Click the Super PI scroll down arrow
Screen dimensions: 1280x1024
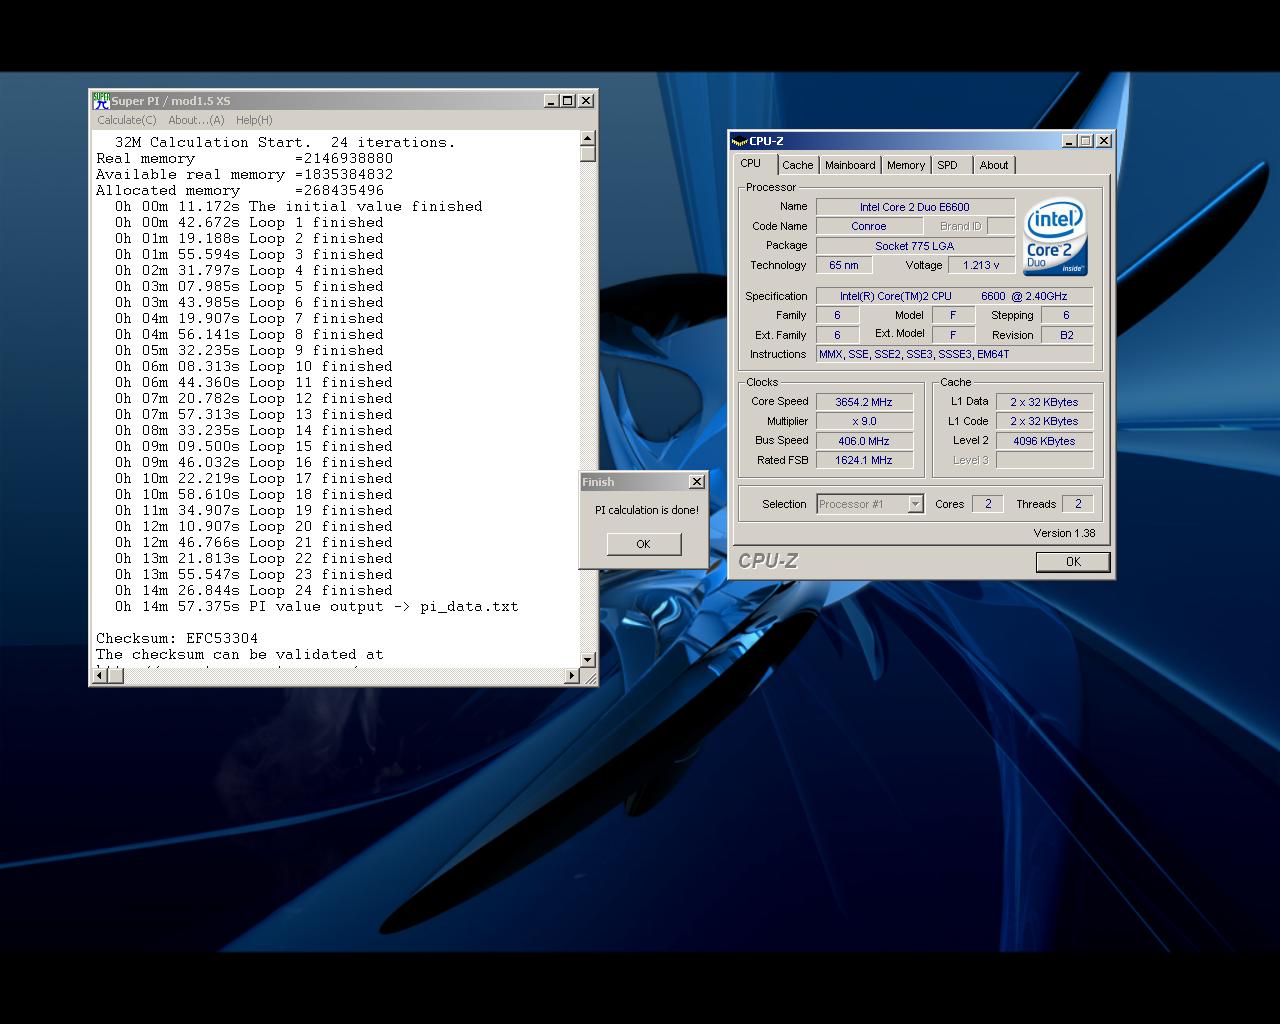[x=588, y=660]
